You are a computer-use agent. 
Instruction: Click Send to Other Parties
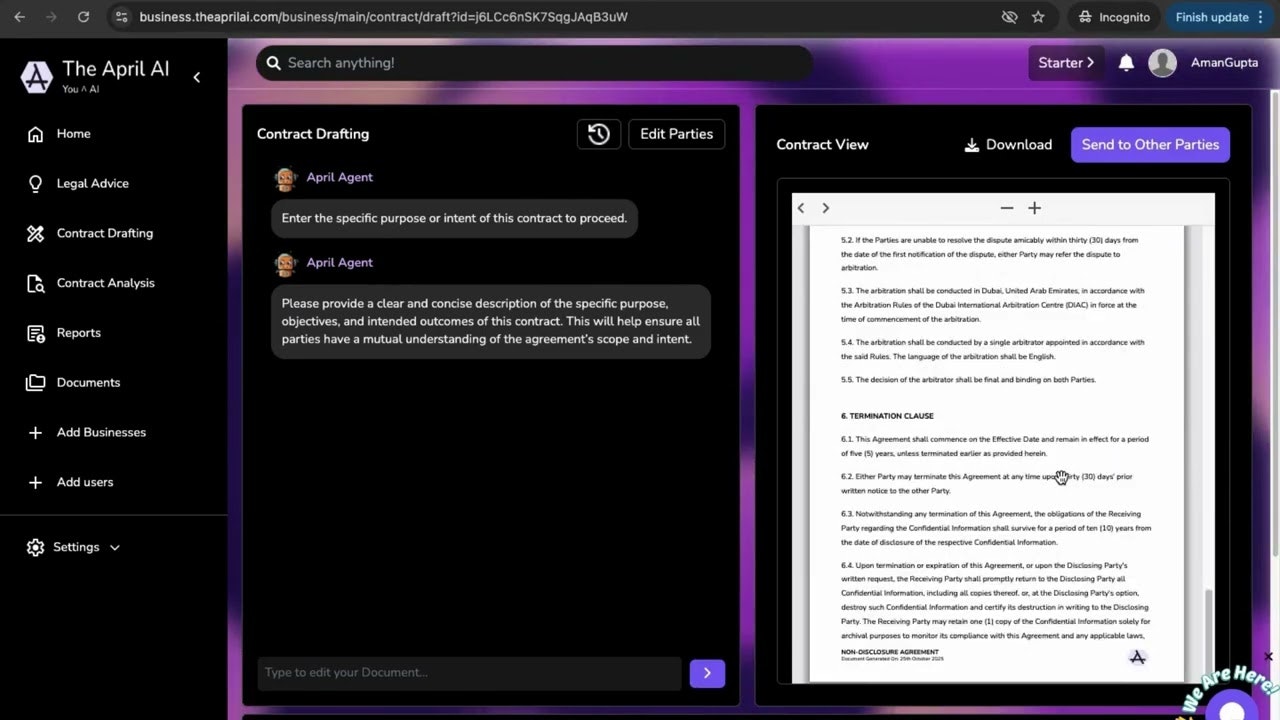[1150, 145]
